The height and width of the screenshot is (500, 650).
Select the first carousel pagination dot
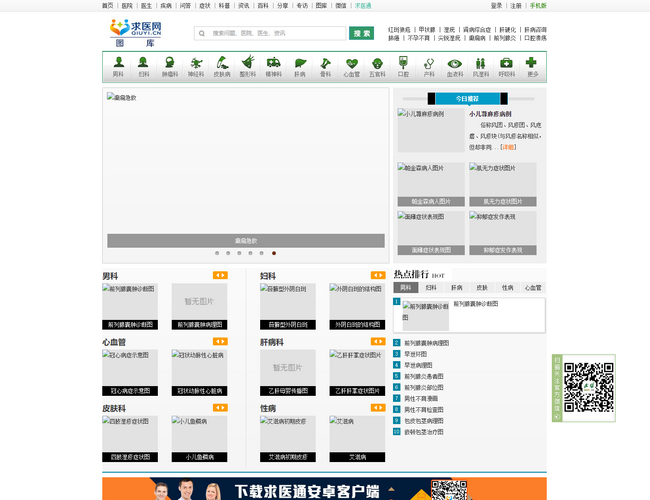217,253
